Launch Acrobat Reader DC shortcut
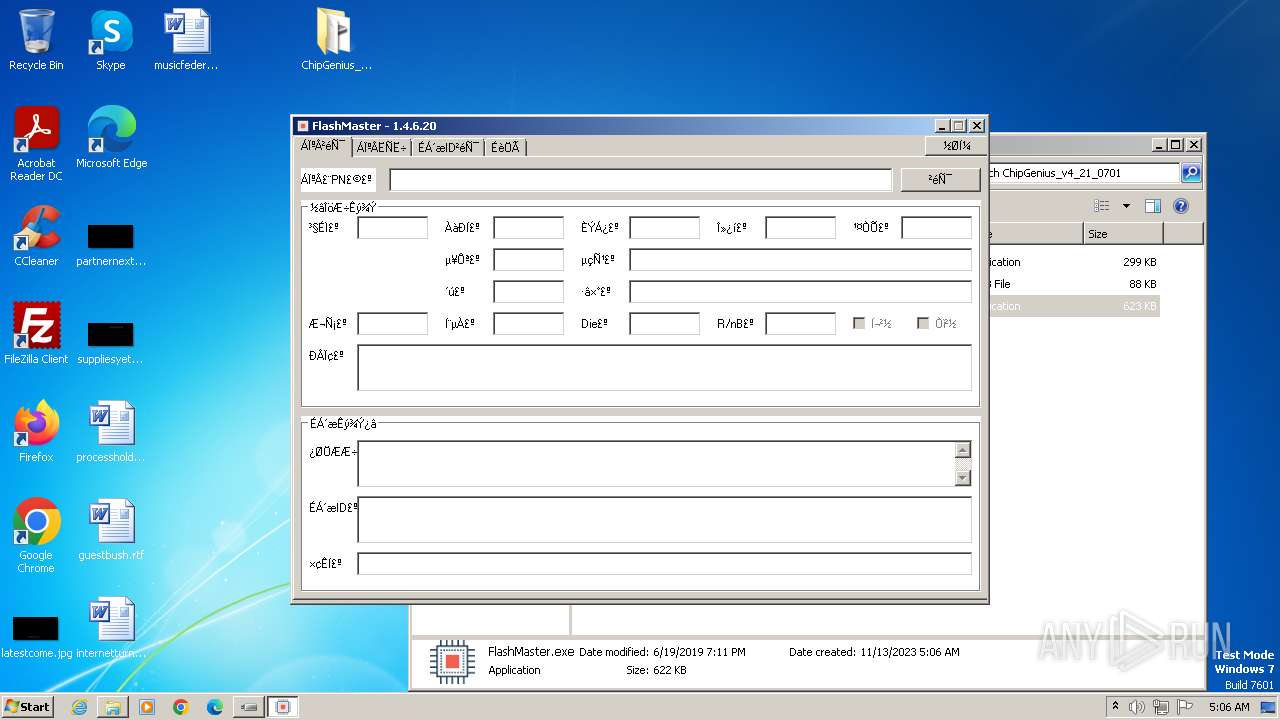 pos(36,144)
